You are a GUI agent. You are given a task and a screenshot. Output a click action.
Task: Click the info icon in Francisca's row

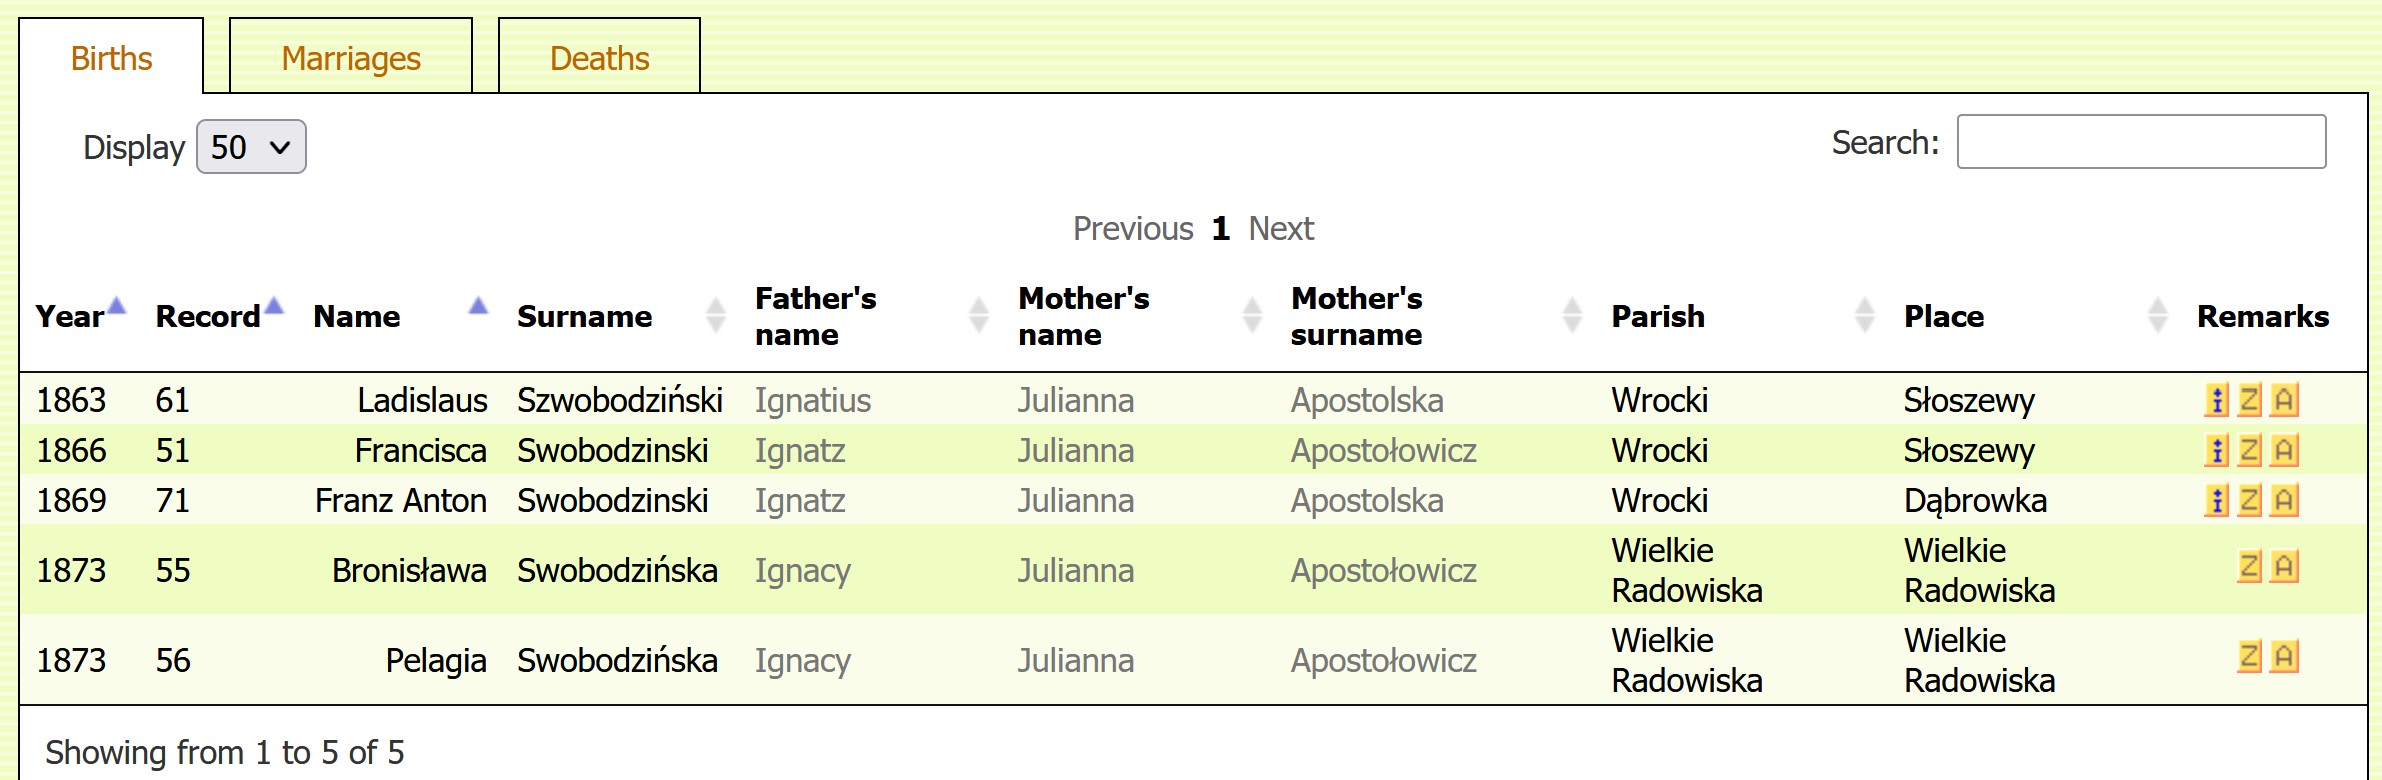click(x=2216, y=450)
